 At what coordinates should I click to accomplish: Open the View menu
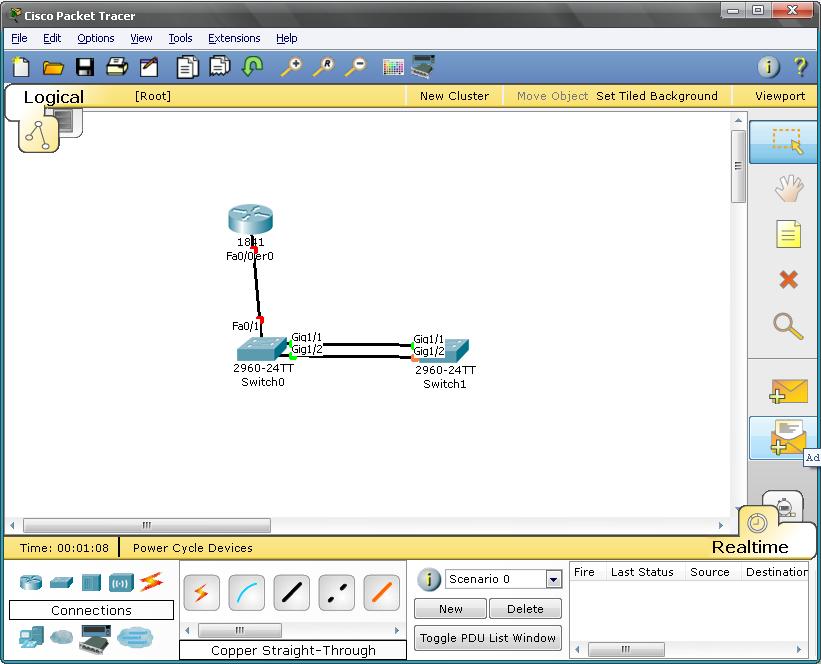141,38
